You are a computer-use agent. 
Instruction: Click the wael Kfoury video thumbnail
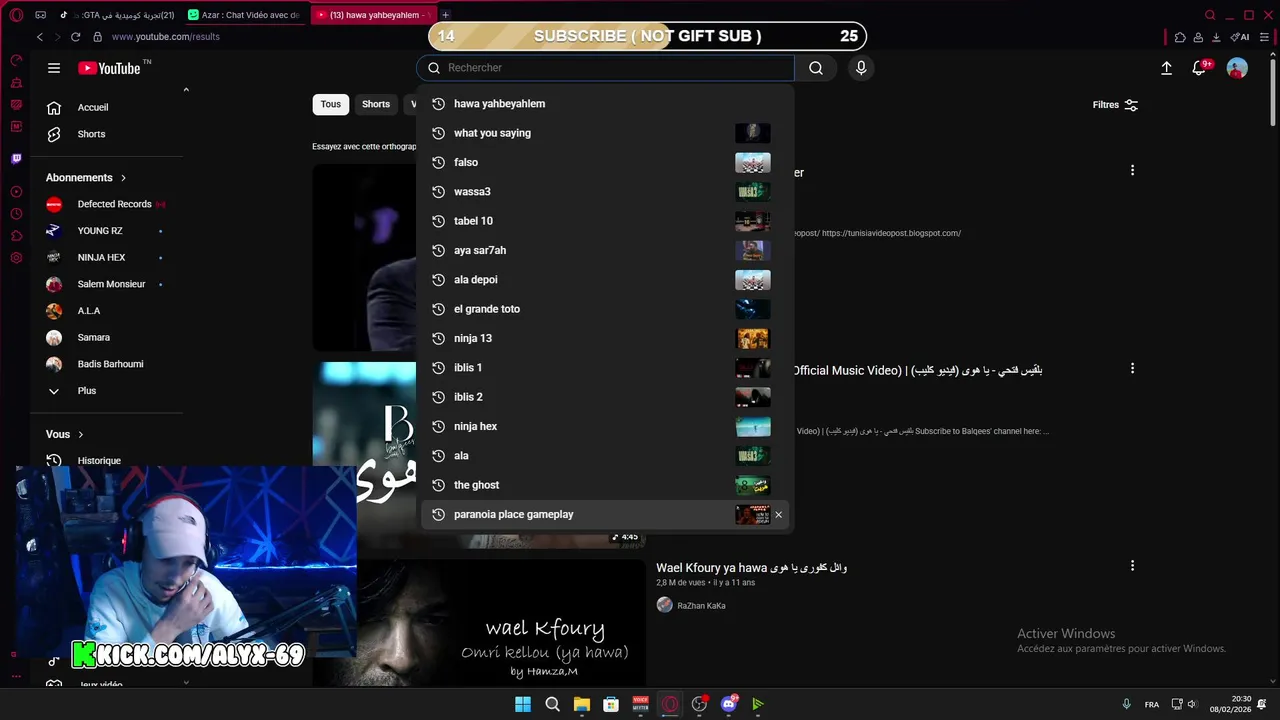[501, 622]
